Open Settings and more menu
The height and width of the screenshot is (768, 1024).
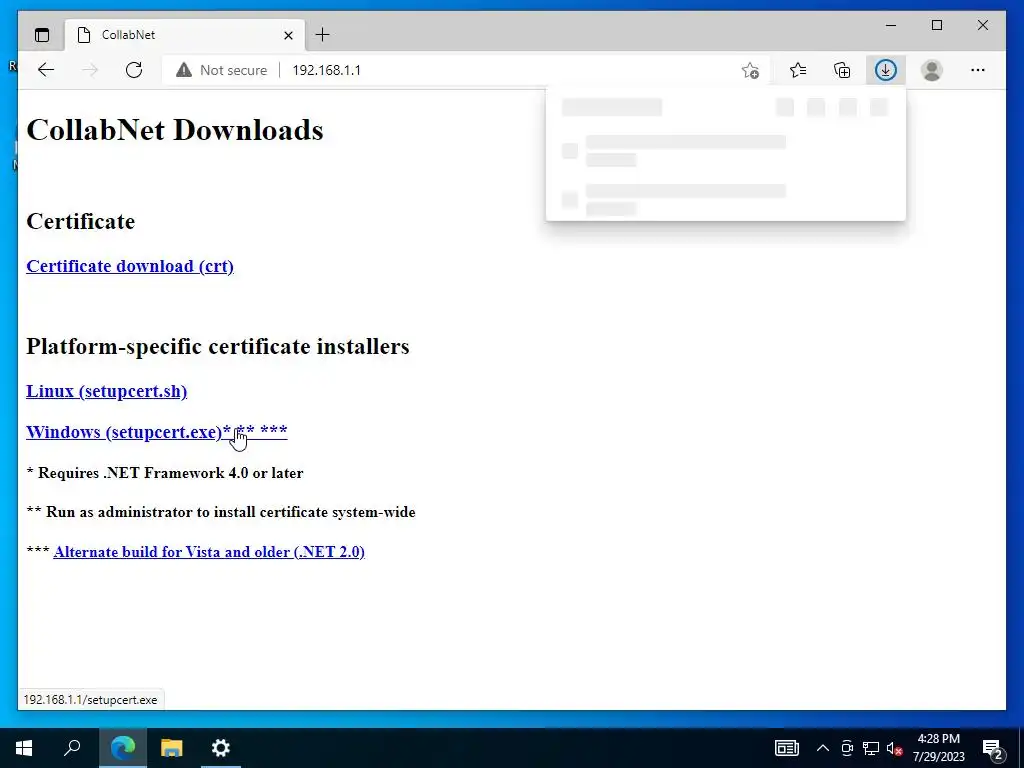pos(978,70)
